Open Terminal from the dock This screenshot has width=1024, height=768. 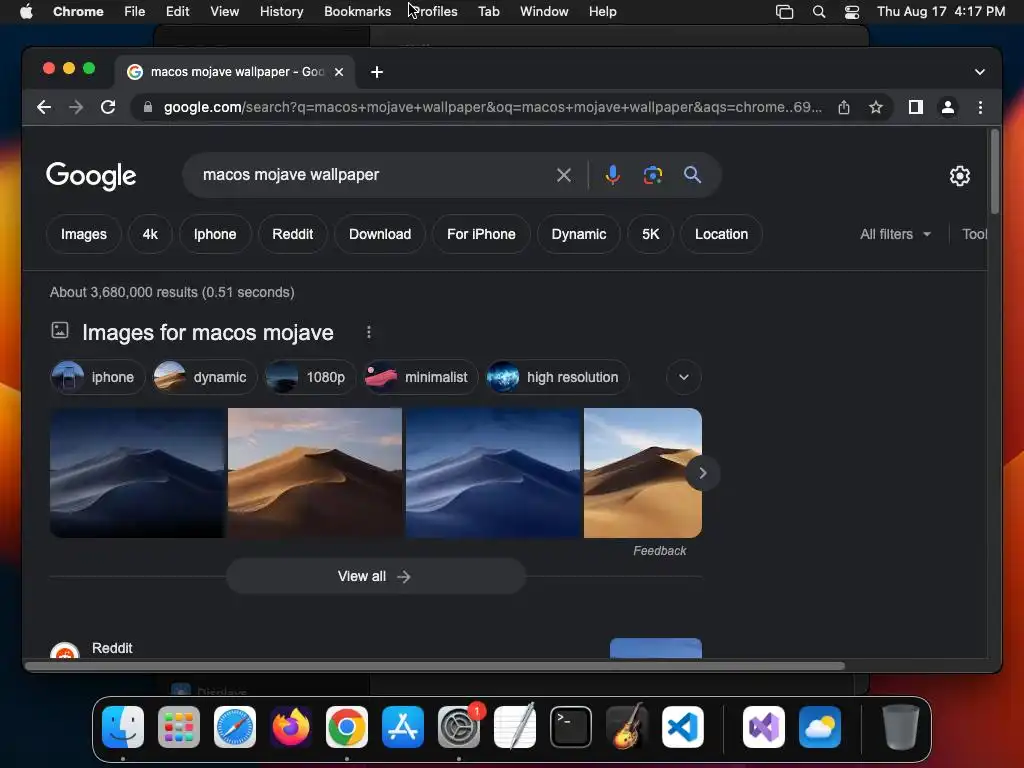(571, 727)
